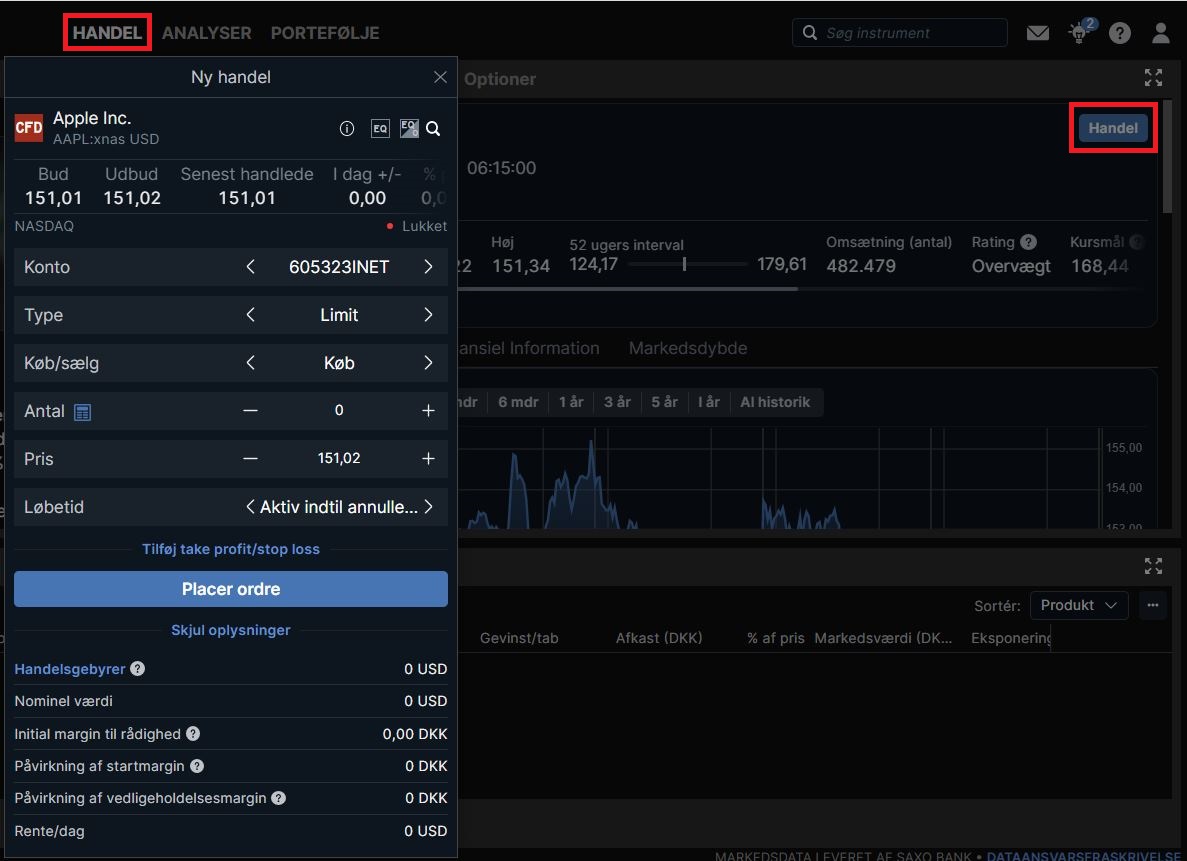Select the Al historik chart period
Screen dimensions: 1187x861
click(775, 402)
